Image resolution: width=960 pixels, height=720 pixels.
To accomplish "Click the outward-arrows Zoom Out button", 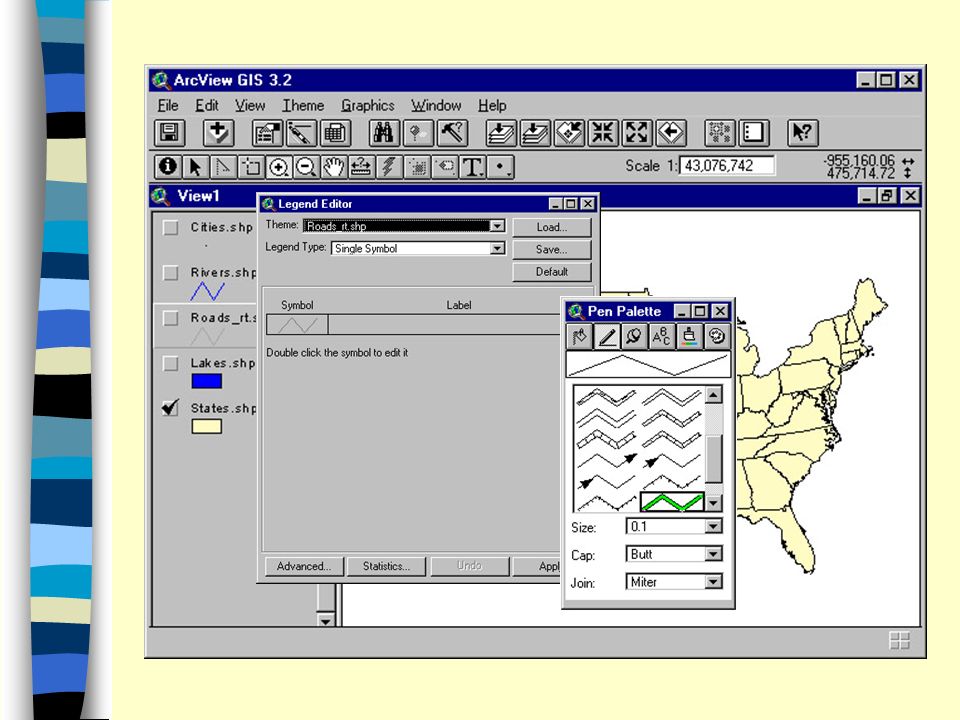I will click(x=637, y=133).
